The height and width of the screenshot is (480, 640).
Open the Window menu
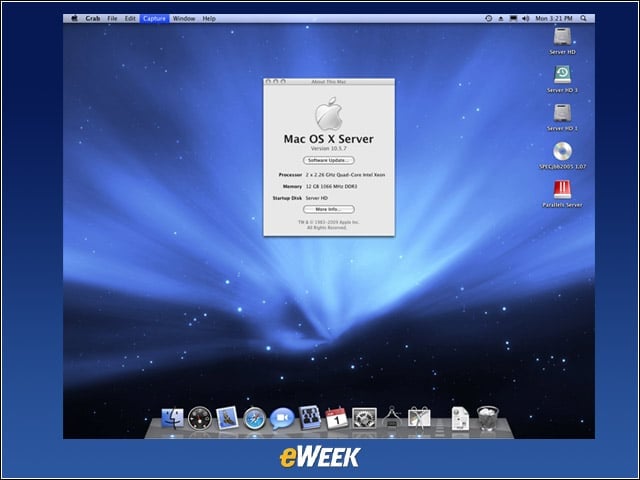(x=184, y=18)
